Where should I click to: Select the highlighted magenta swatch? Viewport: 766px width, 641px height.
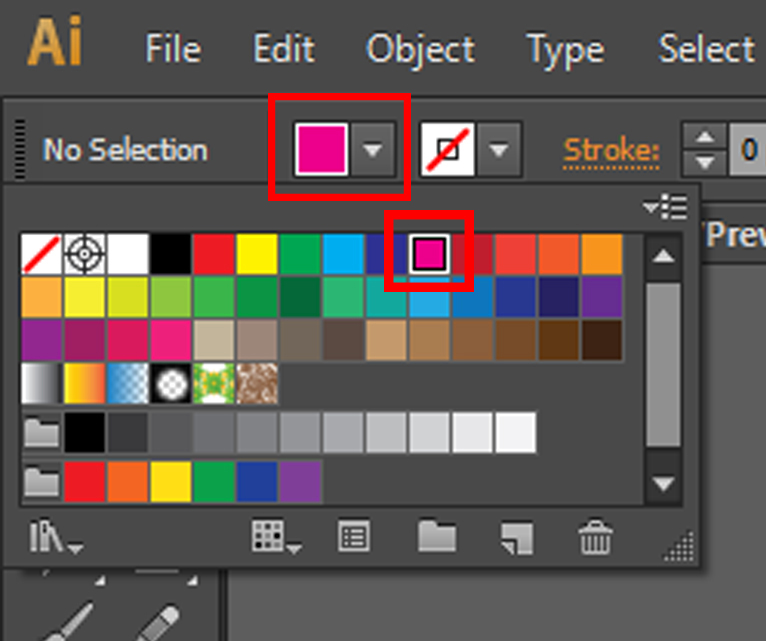coord(429,254)
